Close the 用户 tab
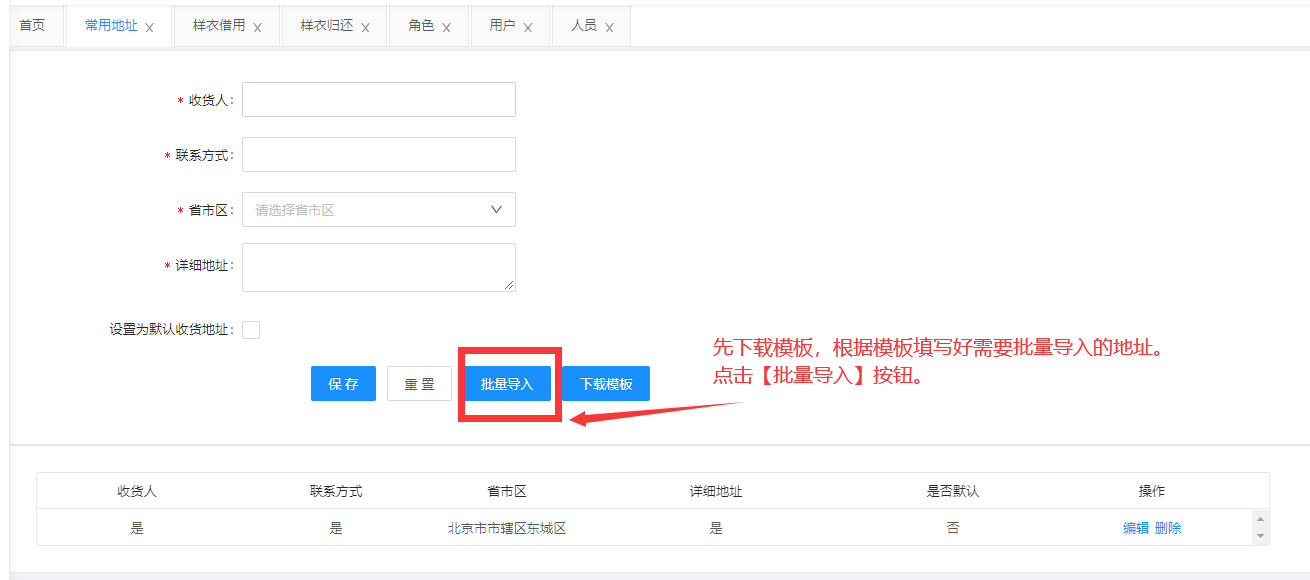1310x580 pixels. click(528, 28)
